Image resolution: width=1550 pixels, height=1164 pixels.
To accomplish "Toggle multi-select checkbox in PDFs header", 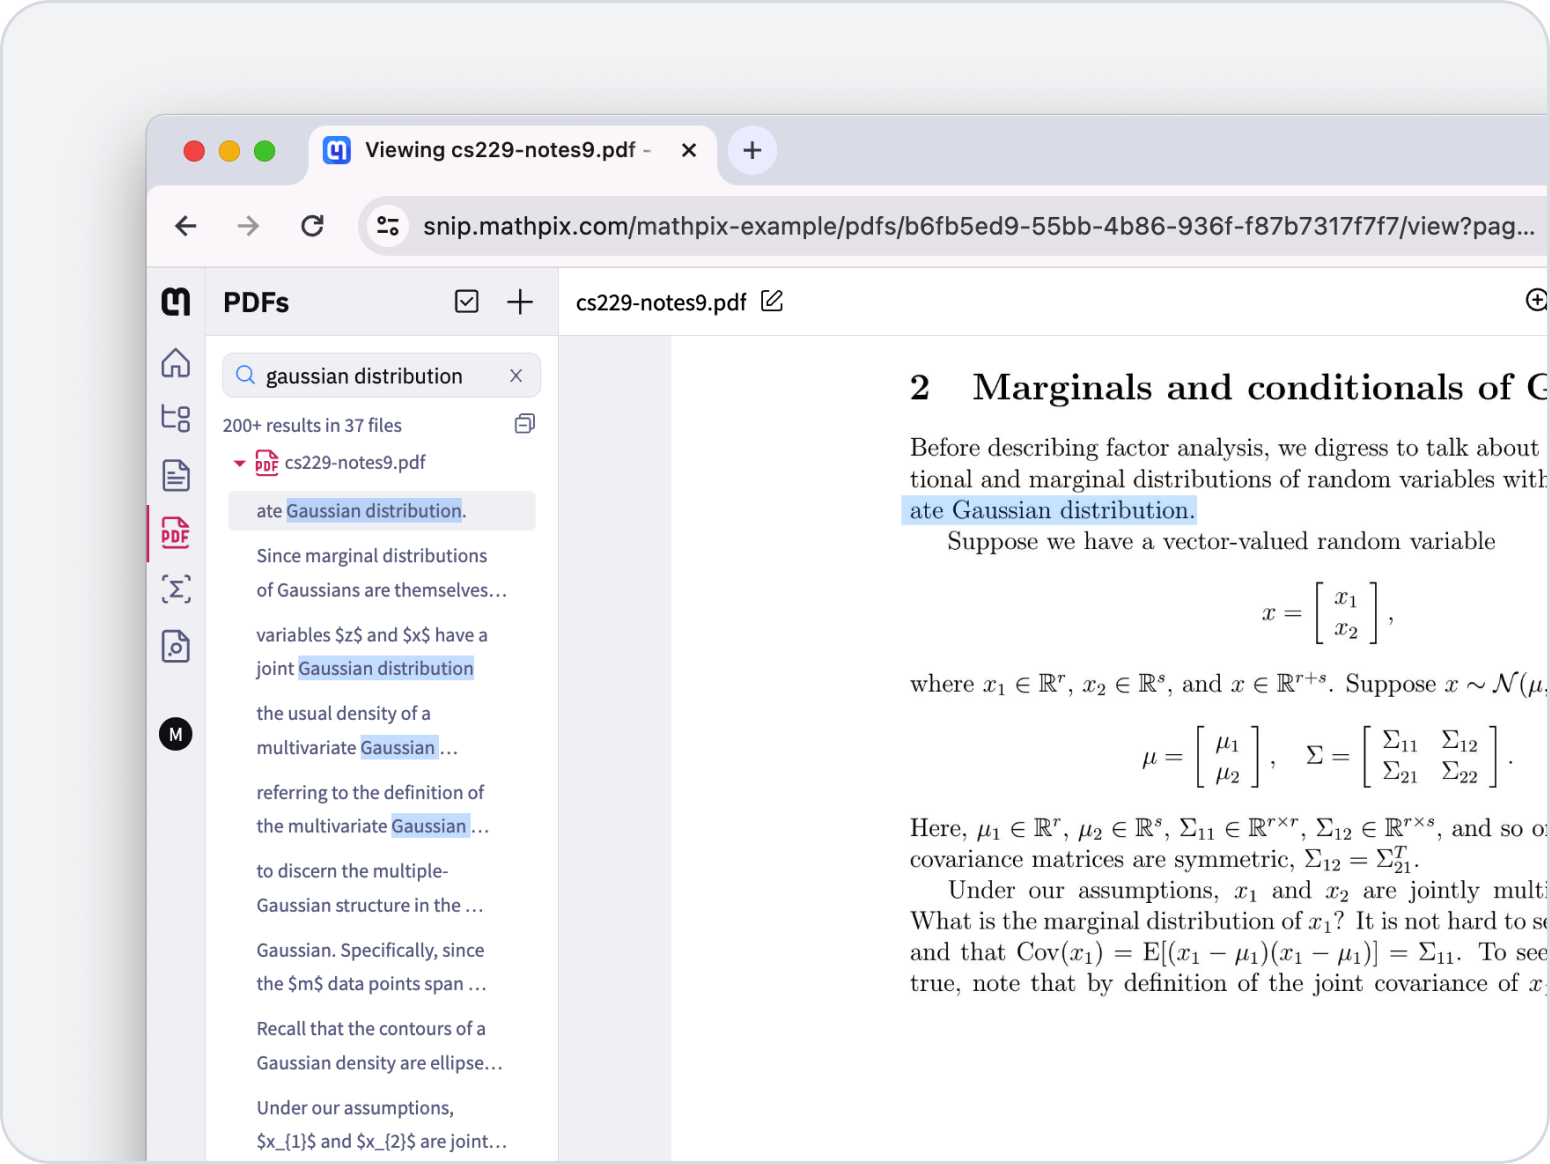I will [x=467, y=301].
